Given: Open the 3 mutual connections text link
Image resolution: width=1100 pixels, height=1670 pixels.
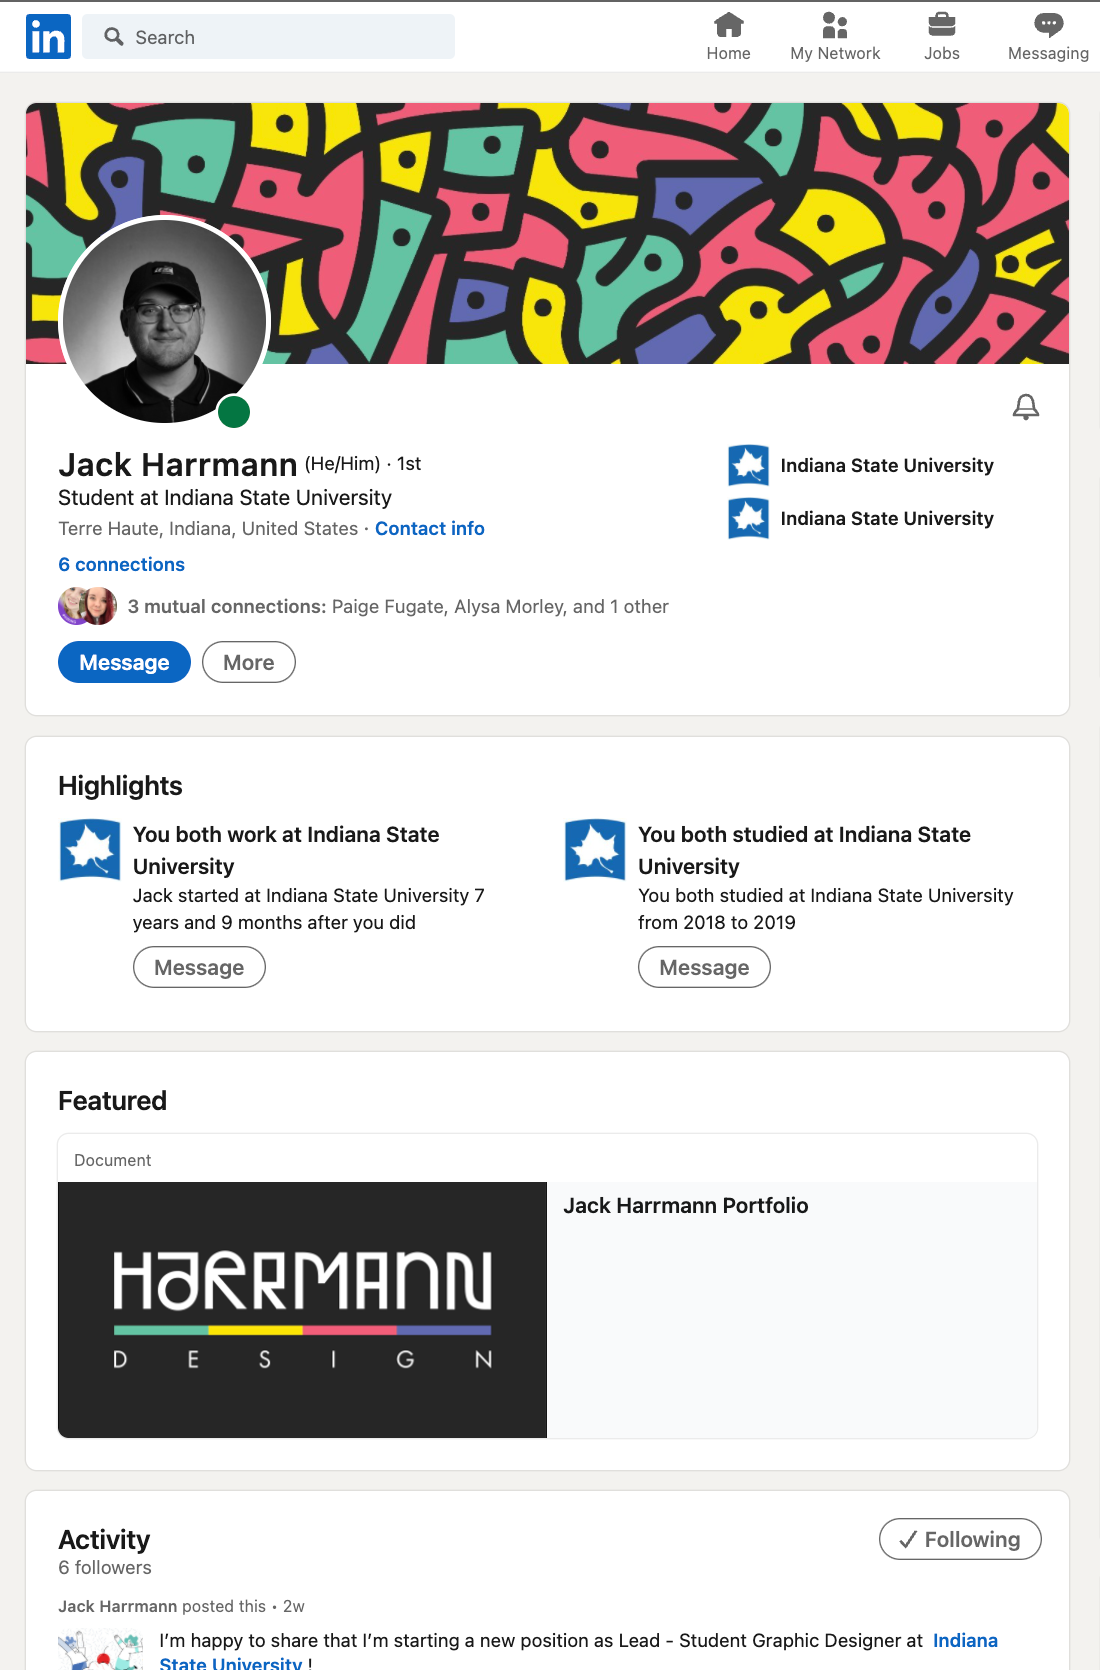Looking at the screenshot, I should point(398,606).
